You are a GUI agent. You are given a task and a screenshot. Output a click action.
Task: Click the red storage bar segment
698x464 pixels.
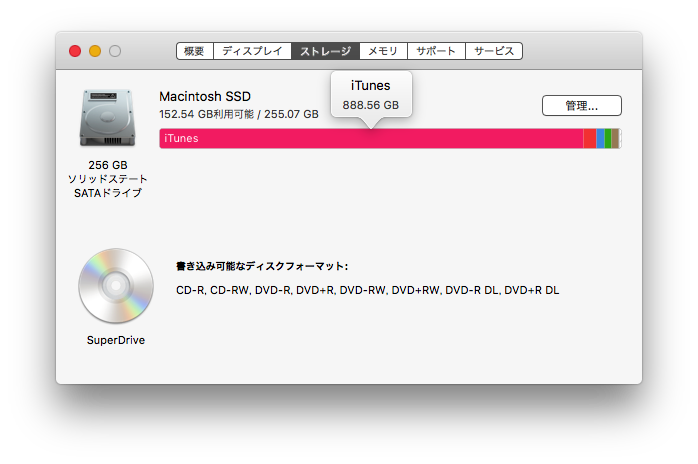(590, 138)
